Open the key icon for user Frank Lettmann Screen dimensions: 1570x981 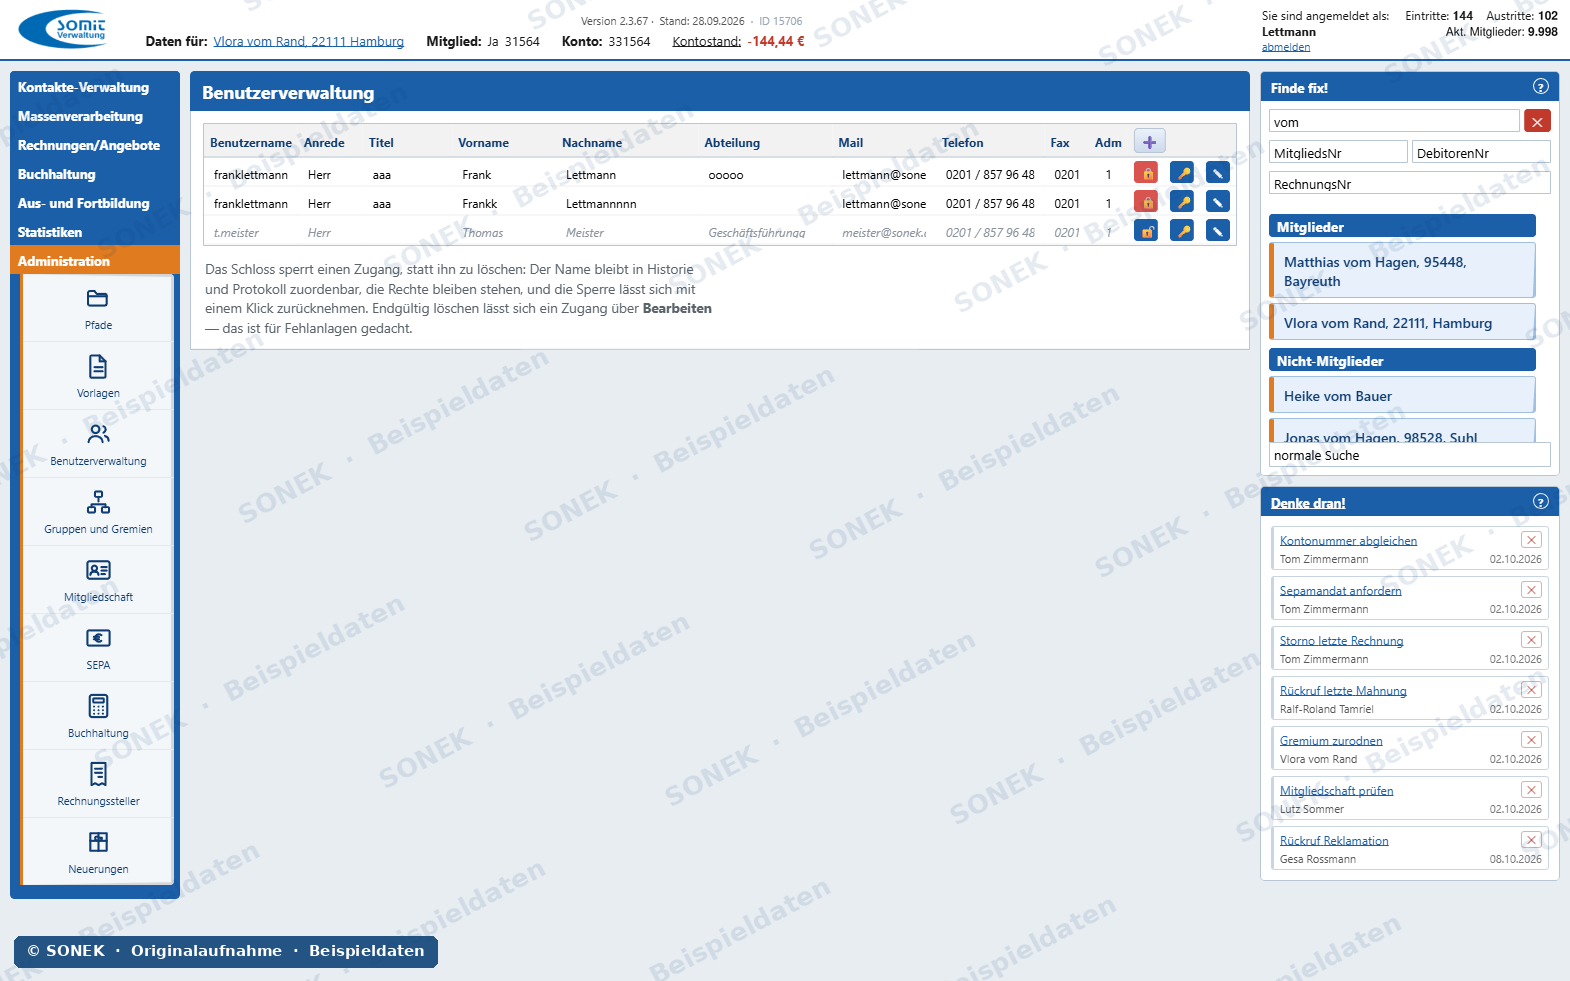[1182, 173]
